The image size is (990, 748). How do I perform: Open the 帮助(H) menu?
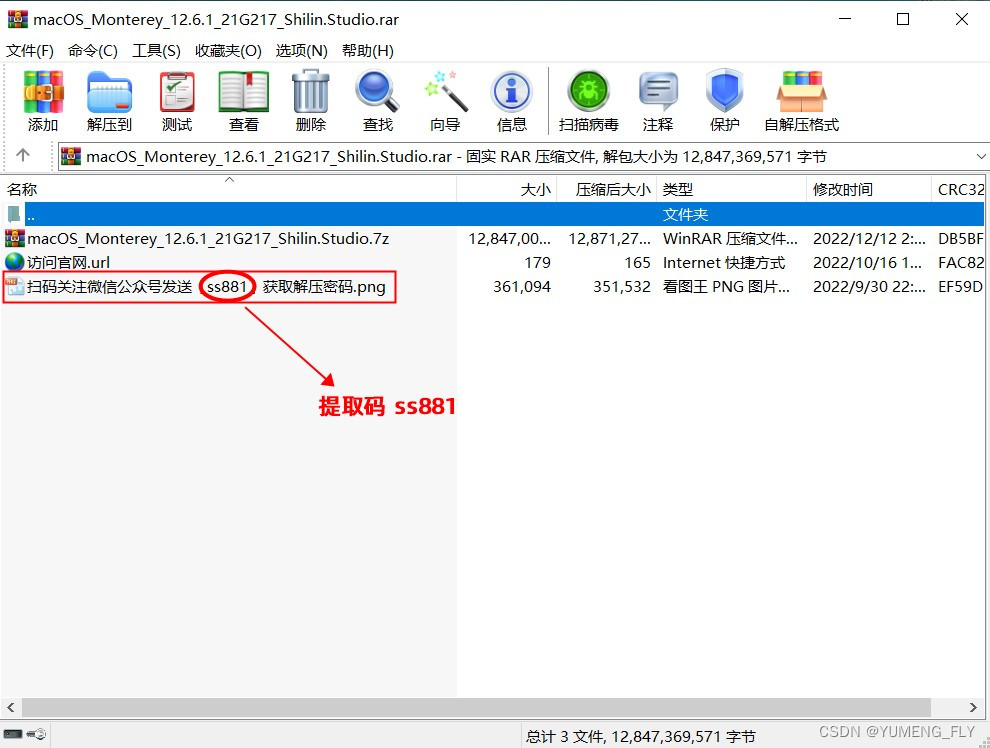pyautogui.click(x=367, y=50)
